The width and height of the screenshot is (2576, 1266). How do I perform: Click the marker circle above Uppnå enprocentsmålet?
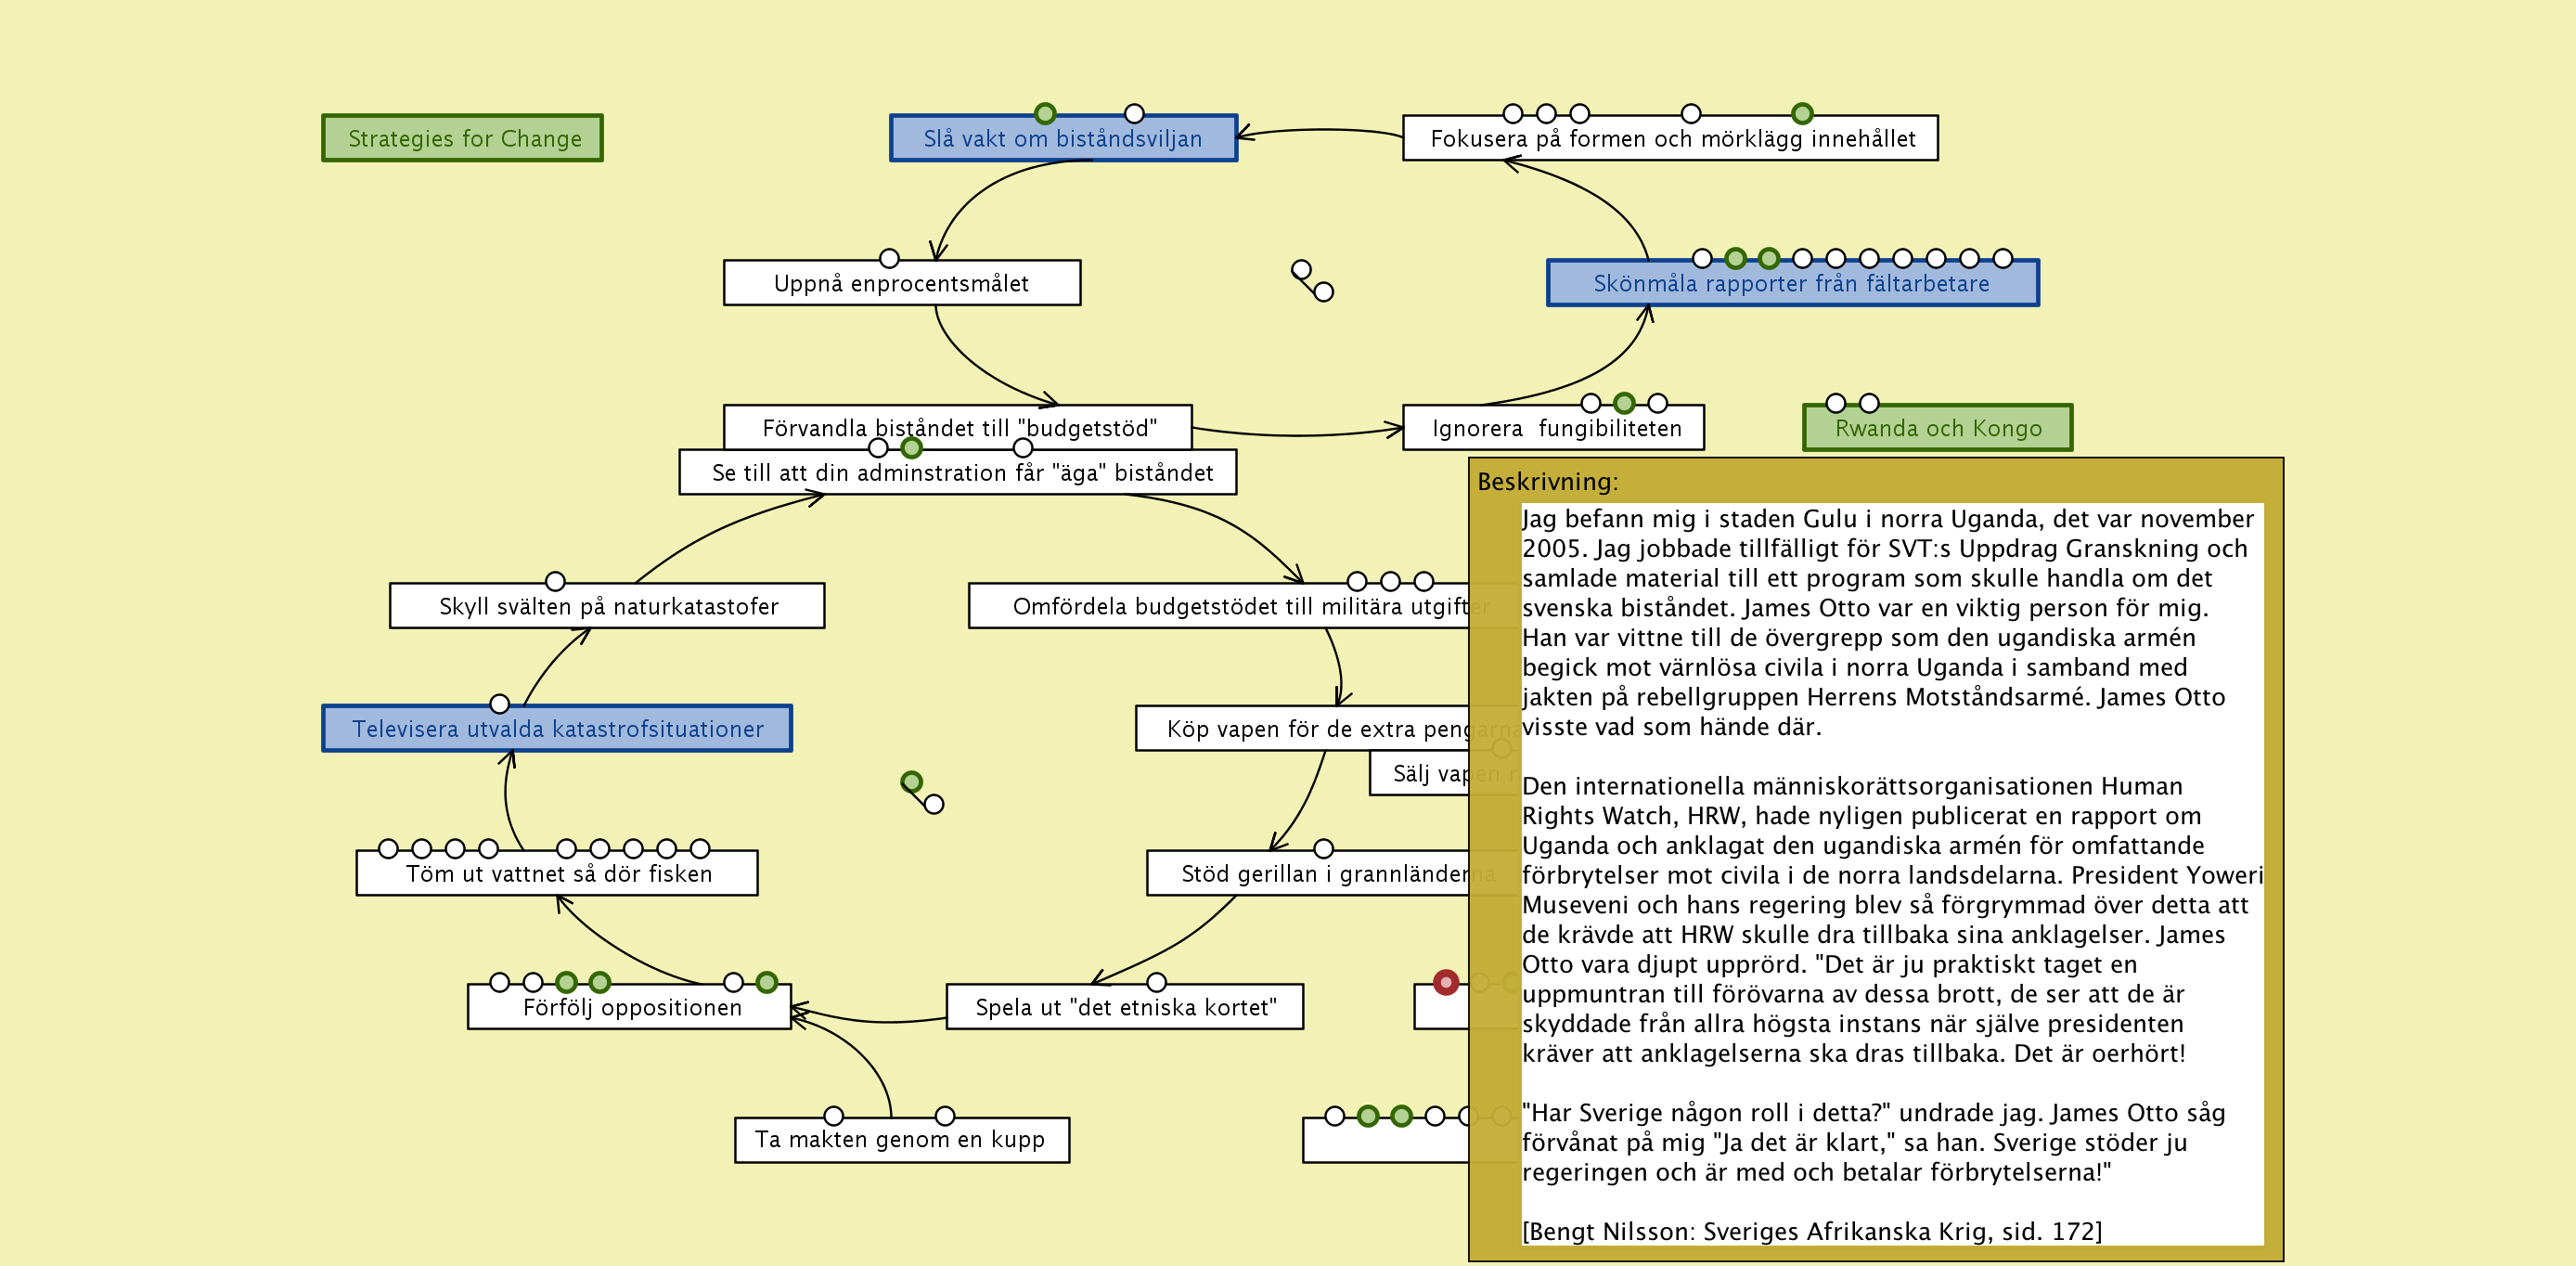[889, 258]
